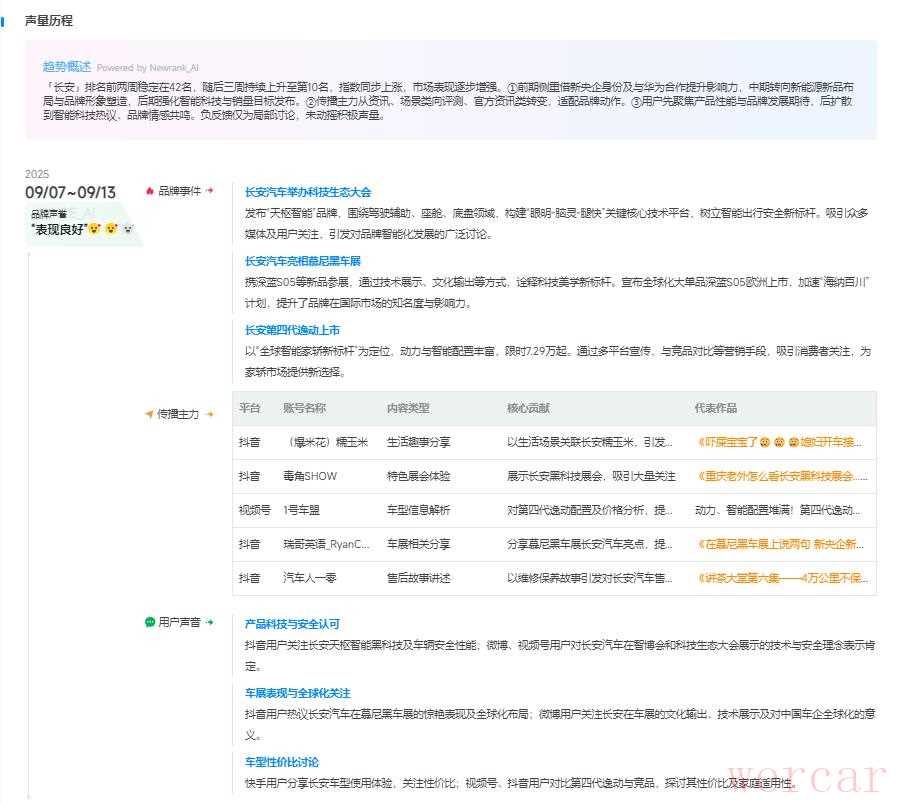900x805 pixels.
Task: Click the green chat icon beside 用户声音
Action: (x=150, y=622)
